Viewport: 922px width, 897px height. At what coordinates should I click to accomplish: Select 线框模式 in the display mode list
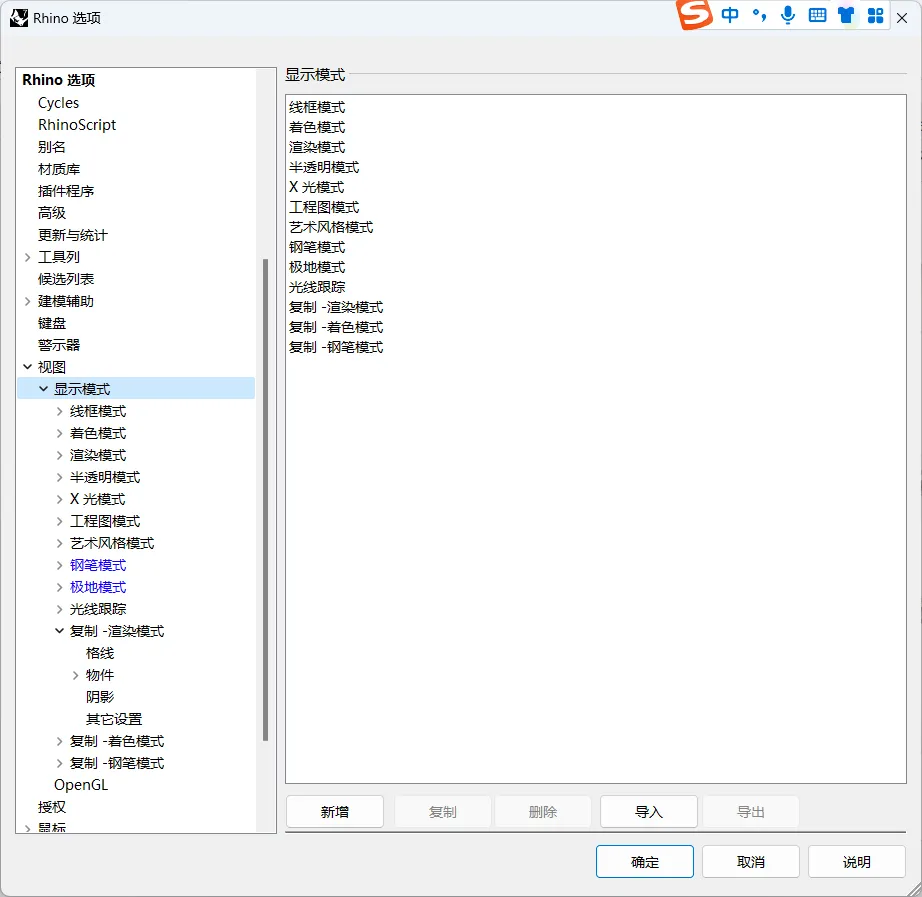click(317, 107)
